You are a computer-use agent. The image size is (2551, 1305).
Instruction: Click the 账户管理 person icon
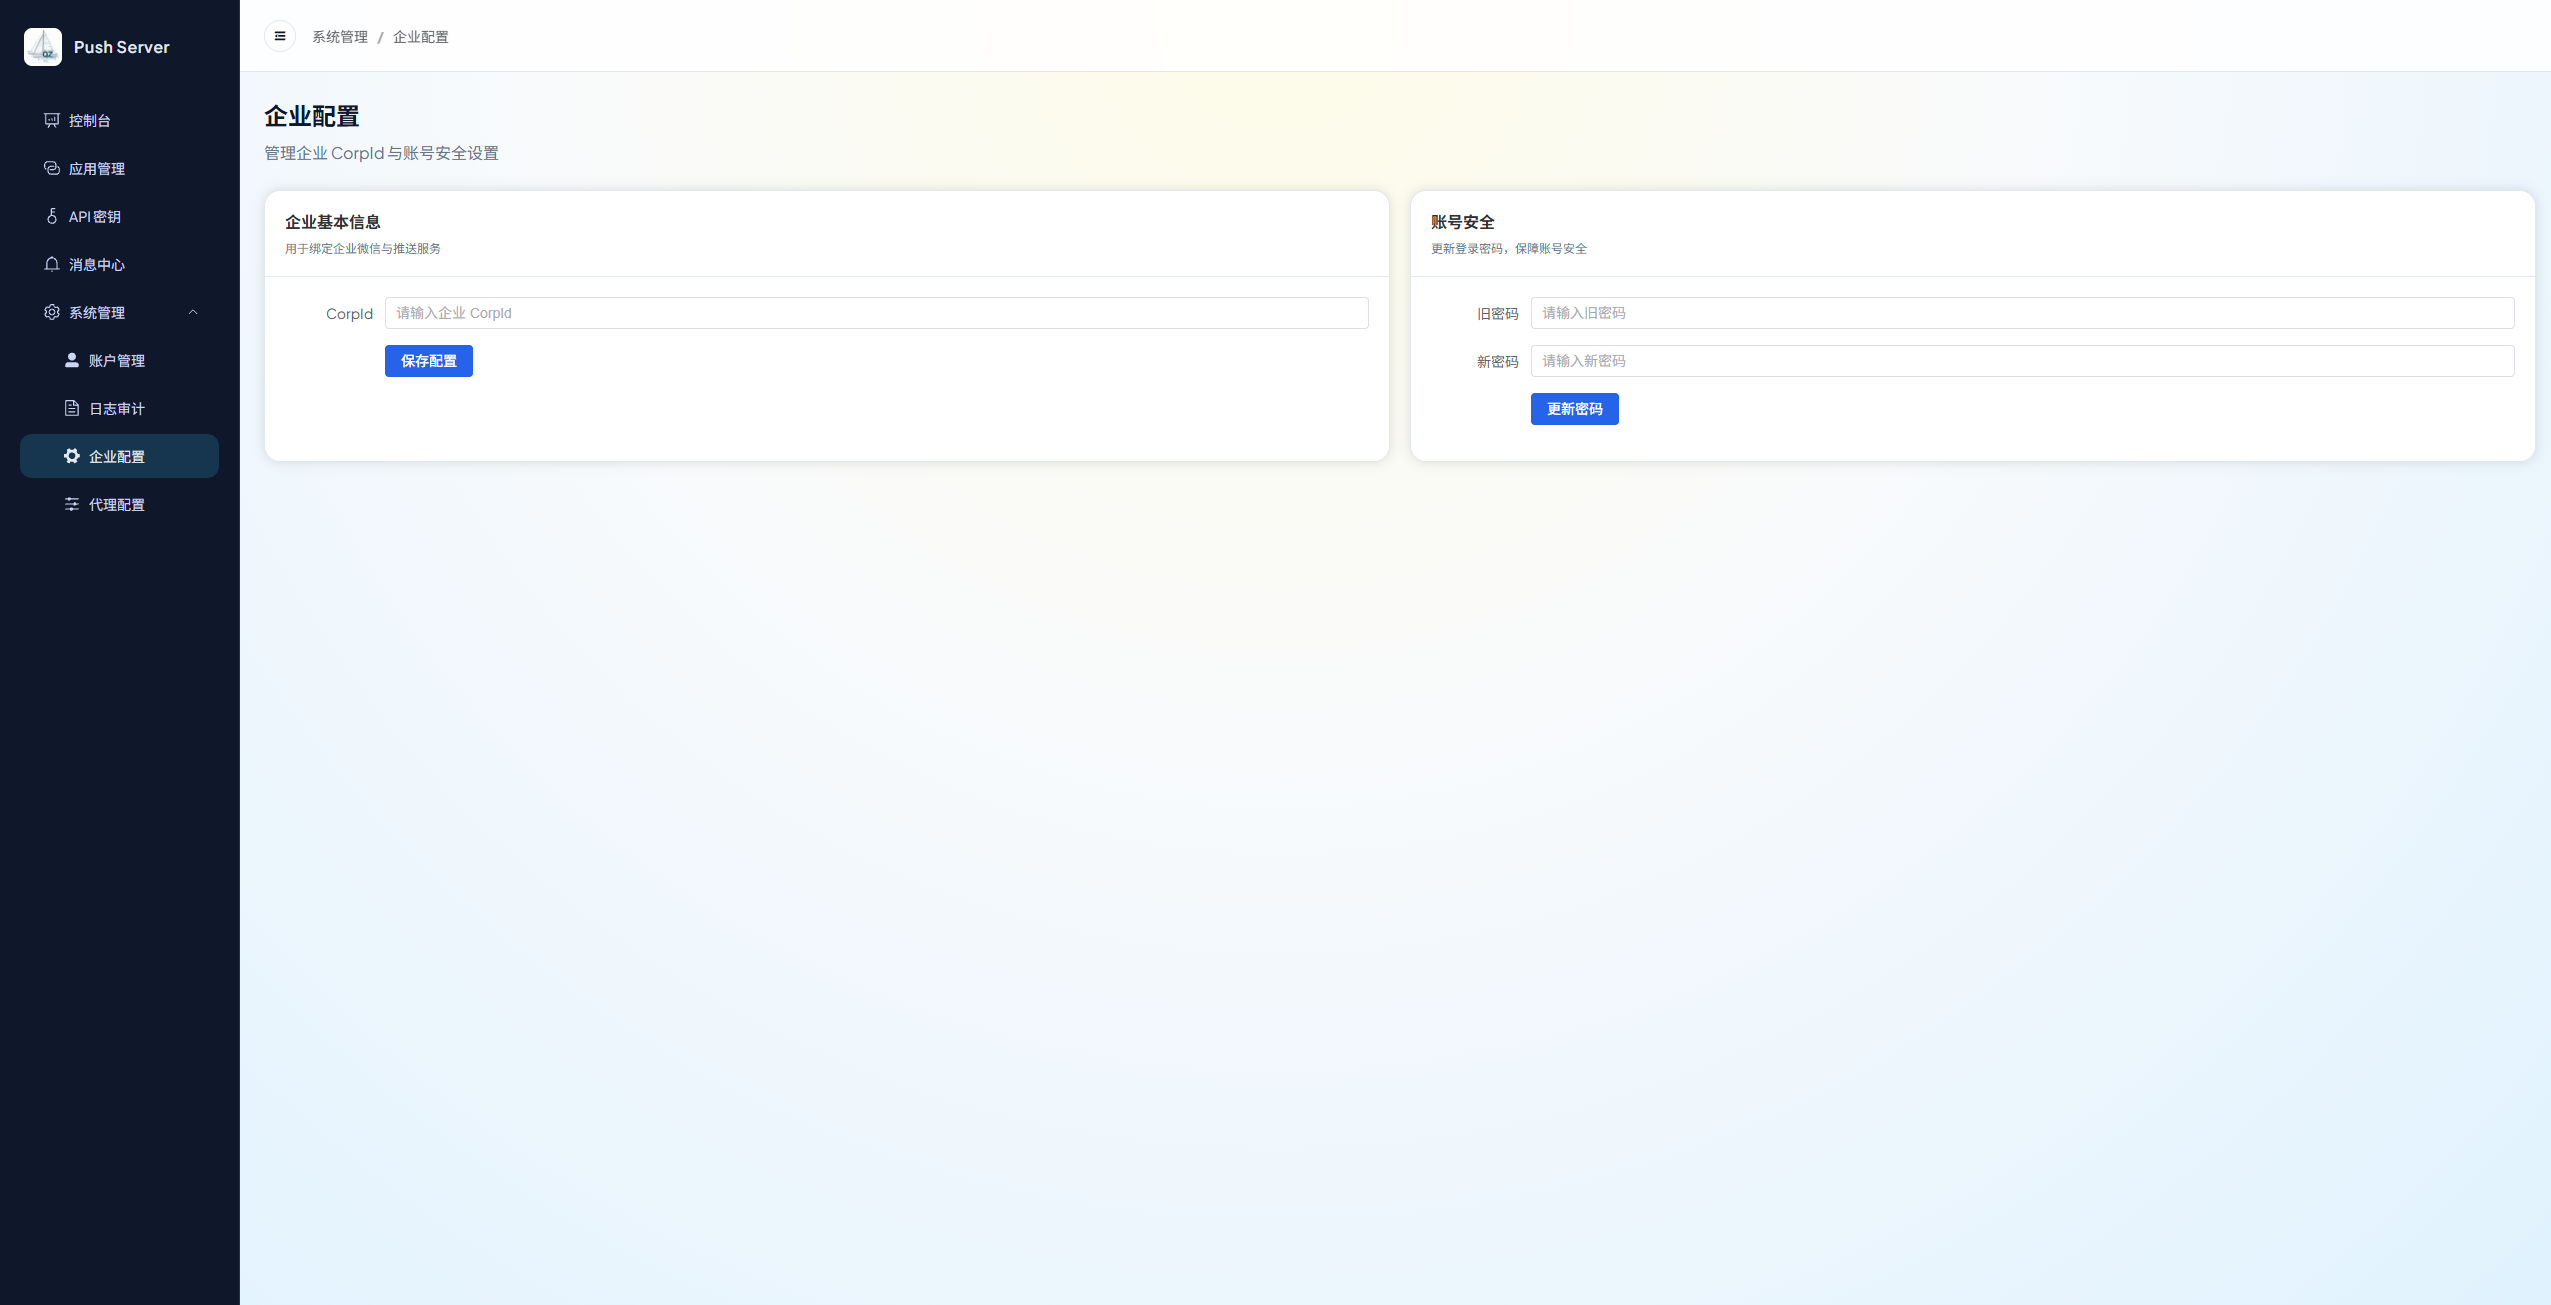72,360
